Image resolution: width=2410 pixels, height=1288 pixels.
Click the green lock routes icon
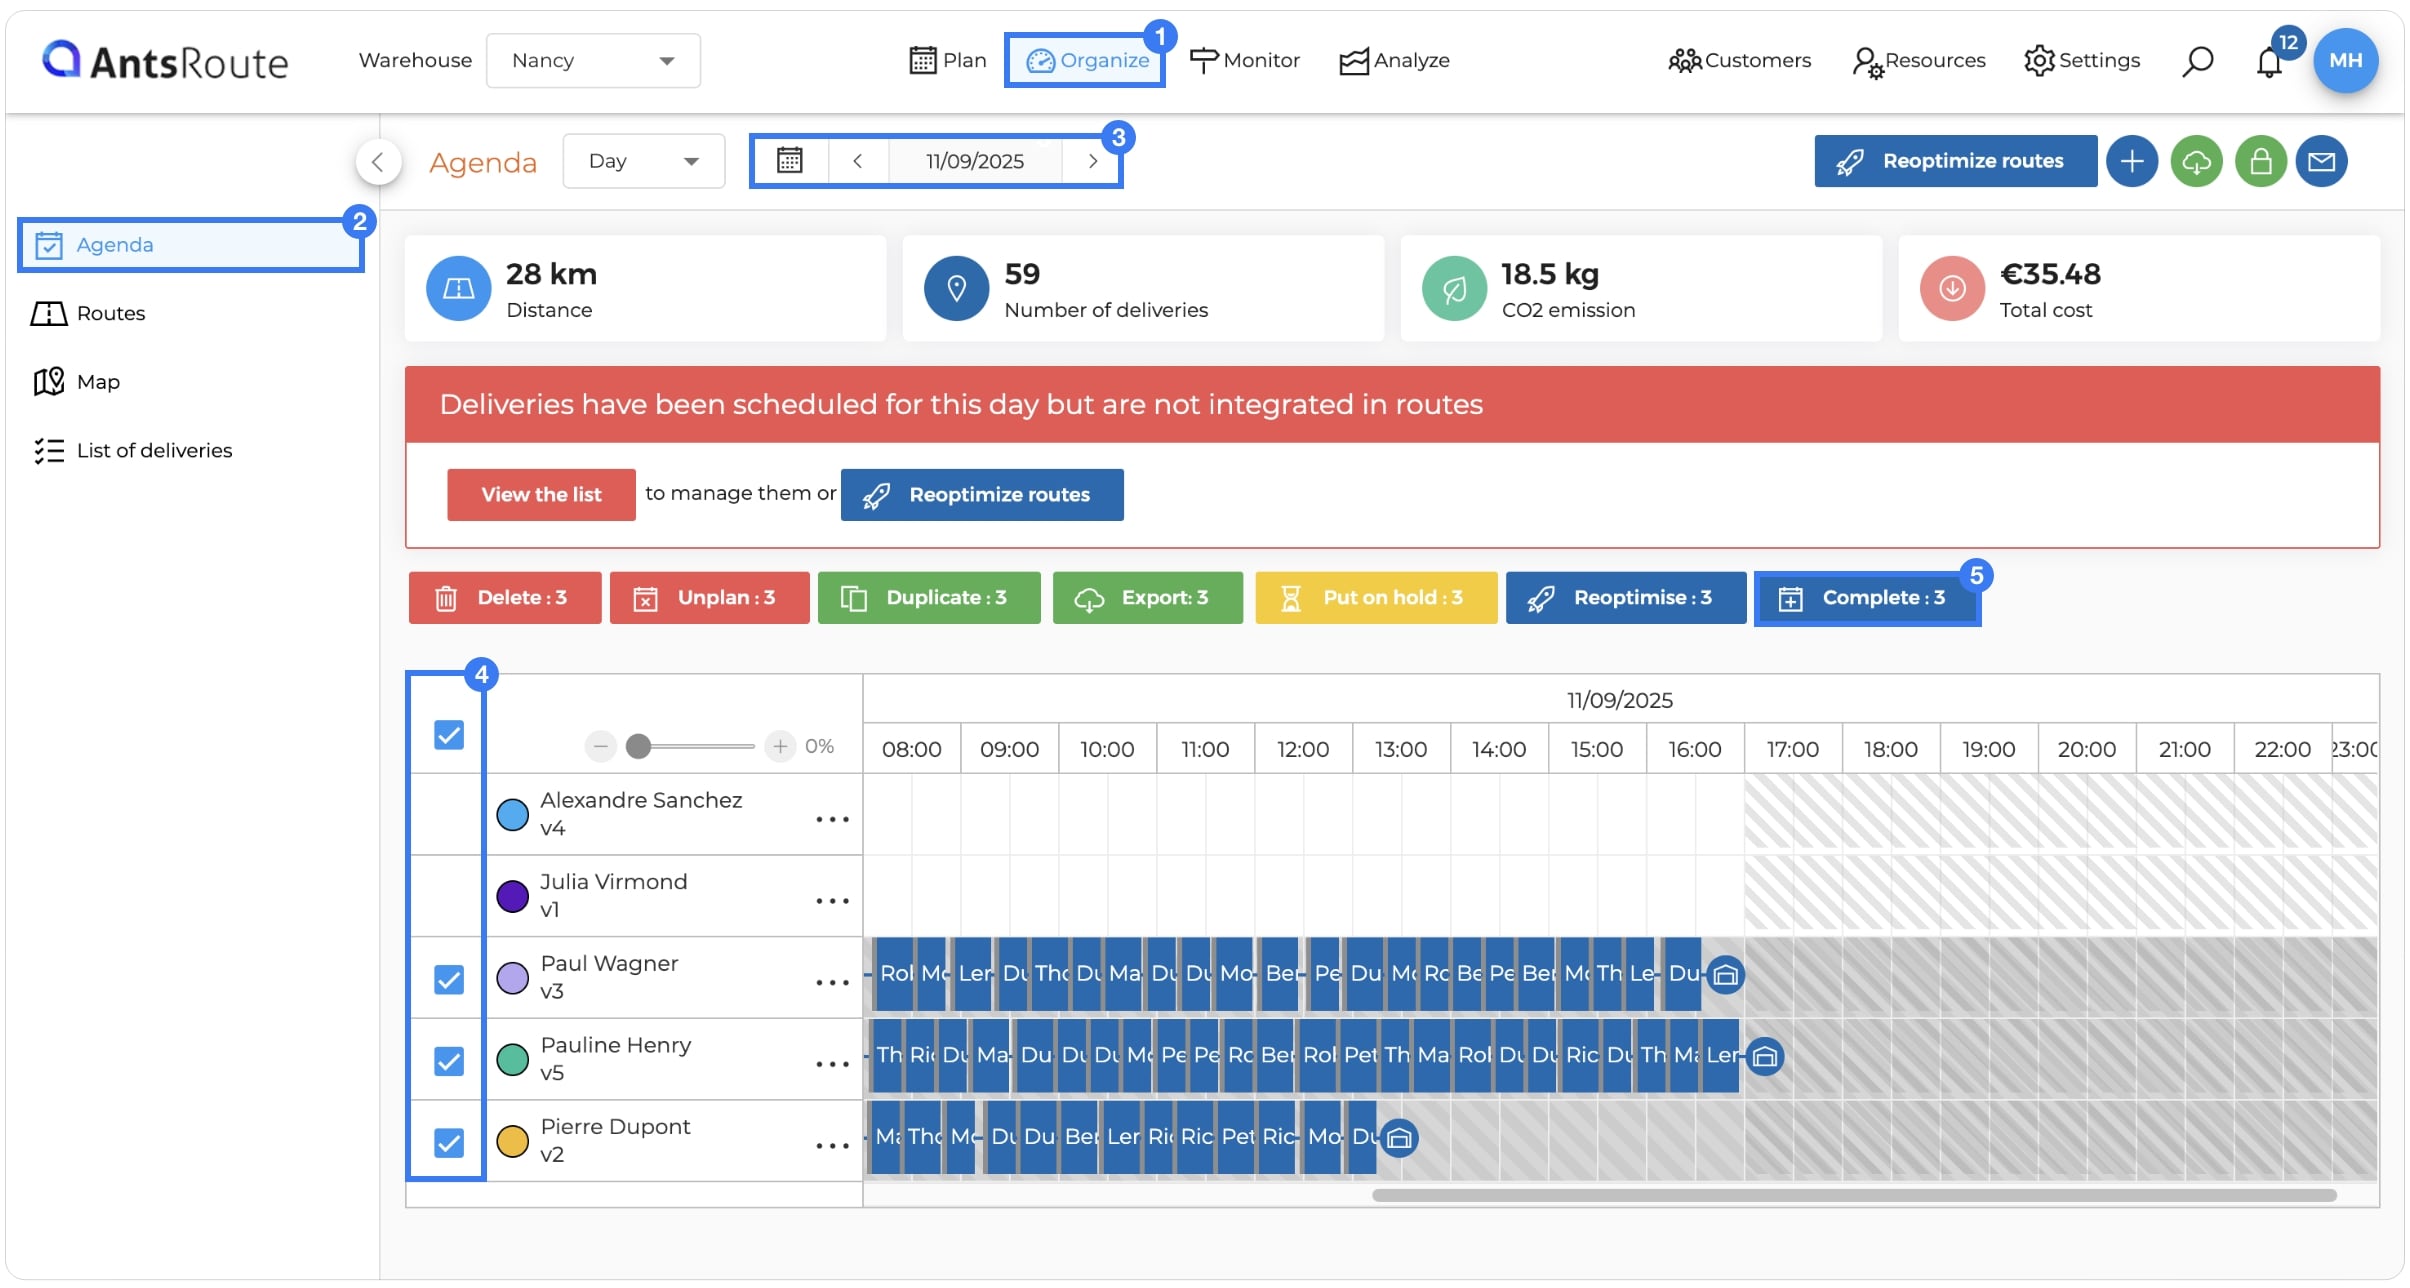[x=2261, y=161]
